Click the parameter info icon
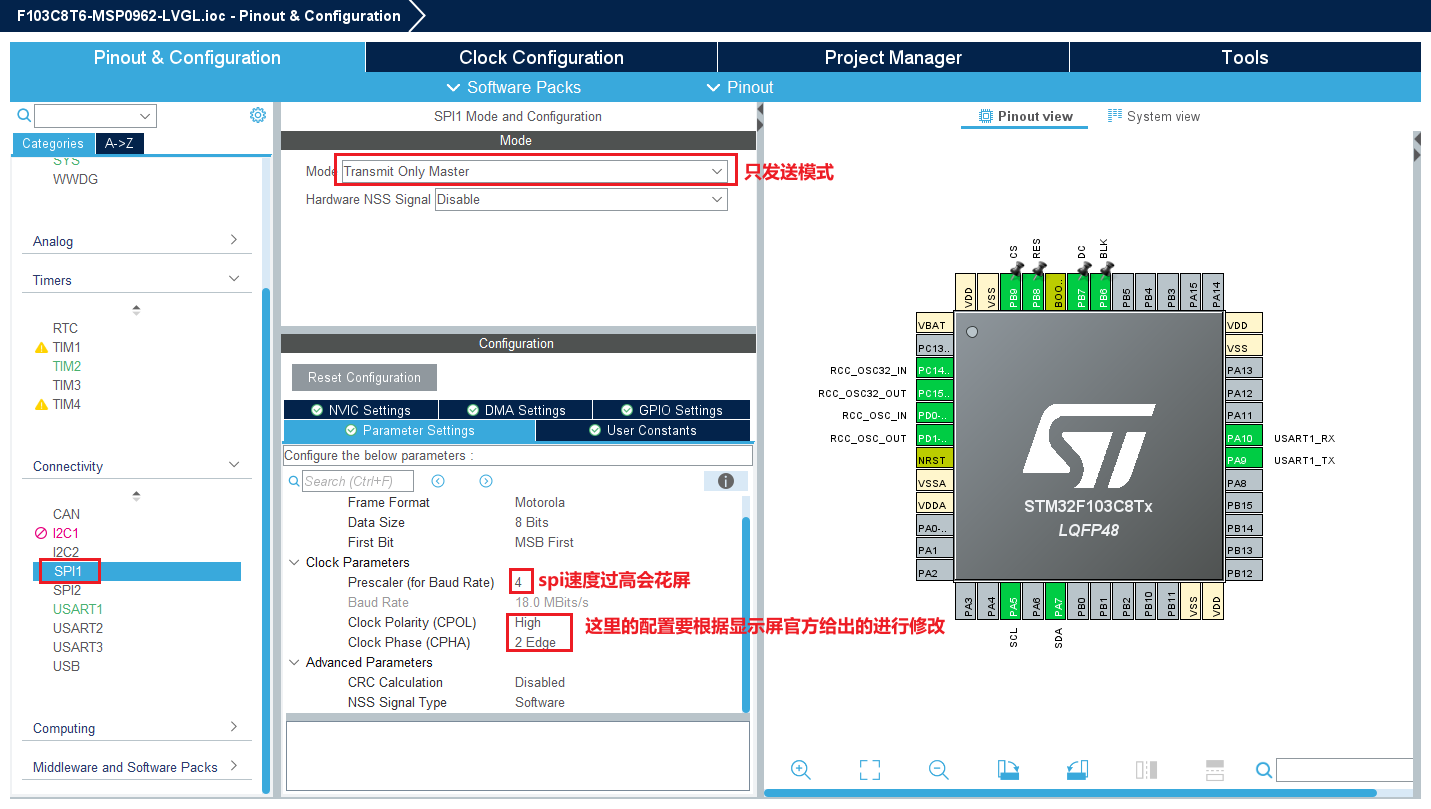 [x=726, y=481]
